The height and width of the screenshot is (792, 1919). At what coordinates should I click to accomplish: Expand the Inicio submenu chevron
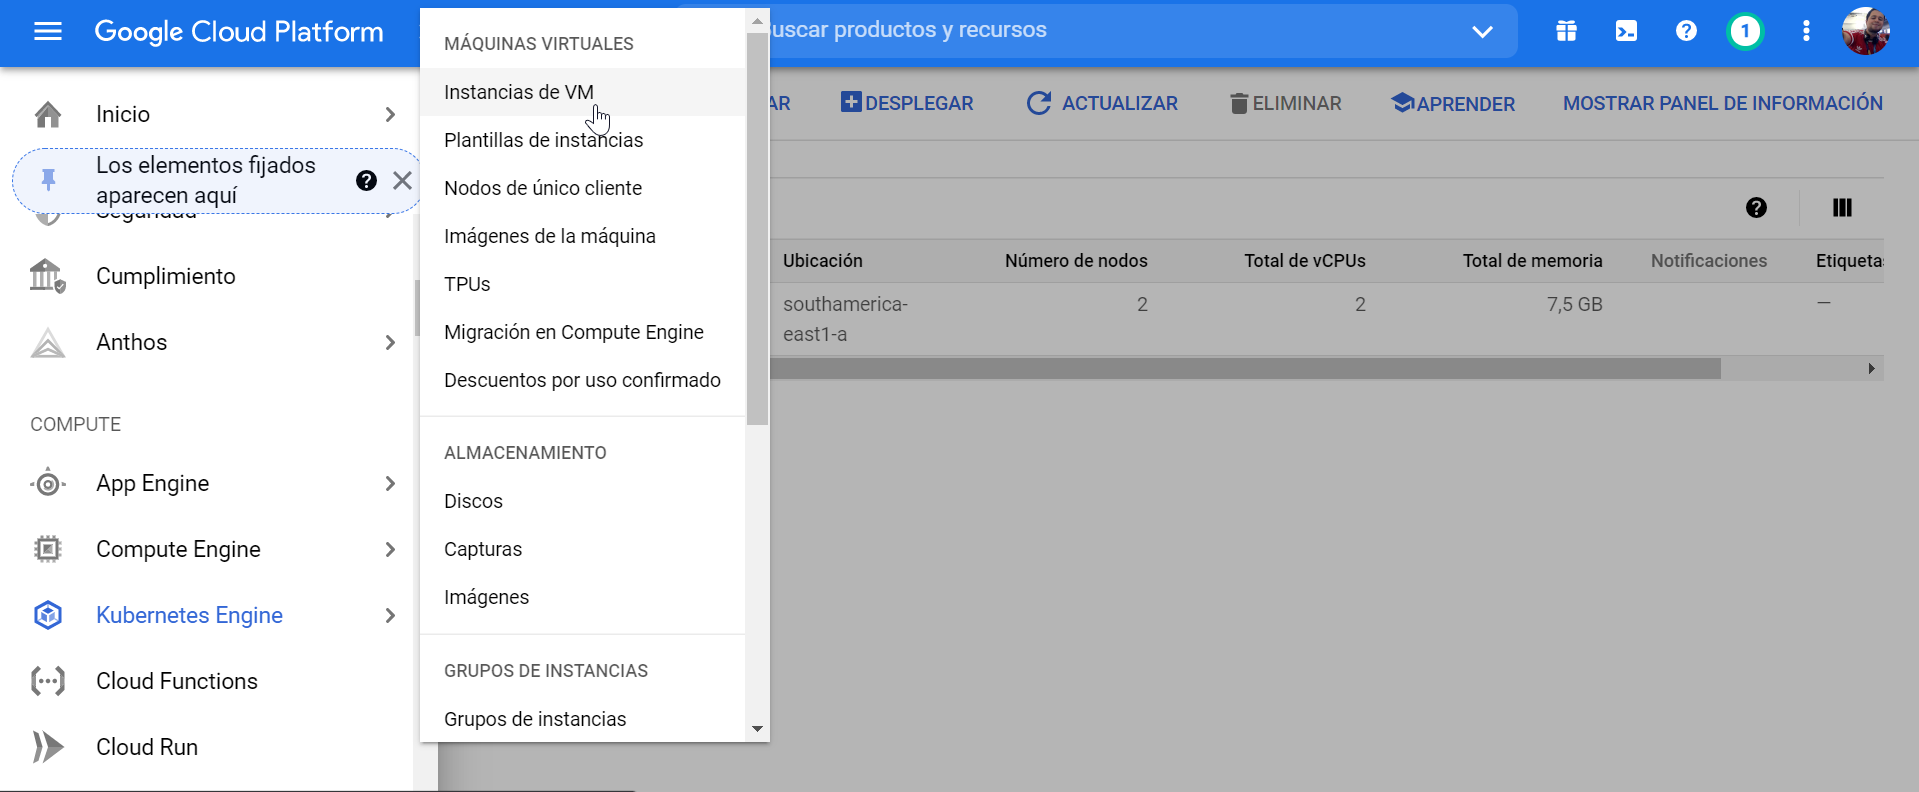click(x=390, y=114)
